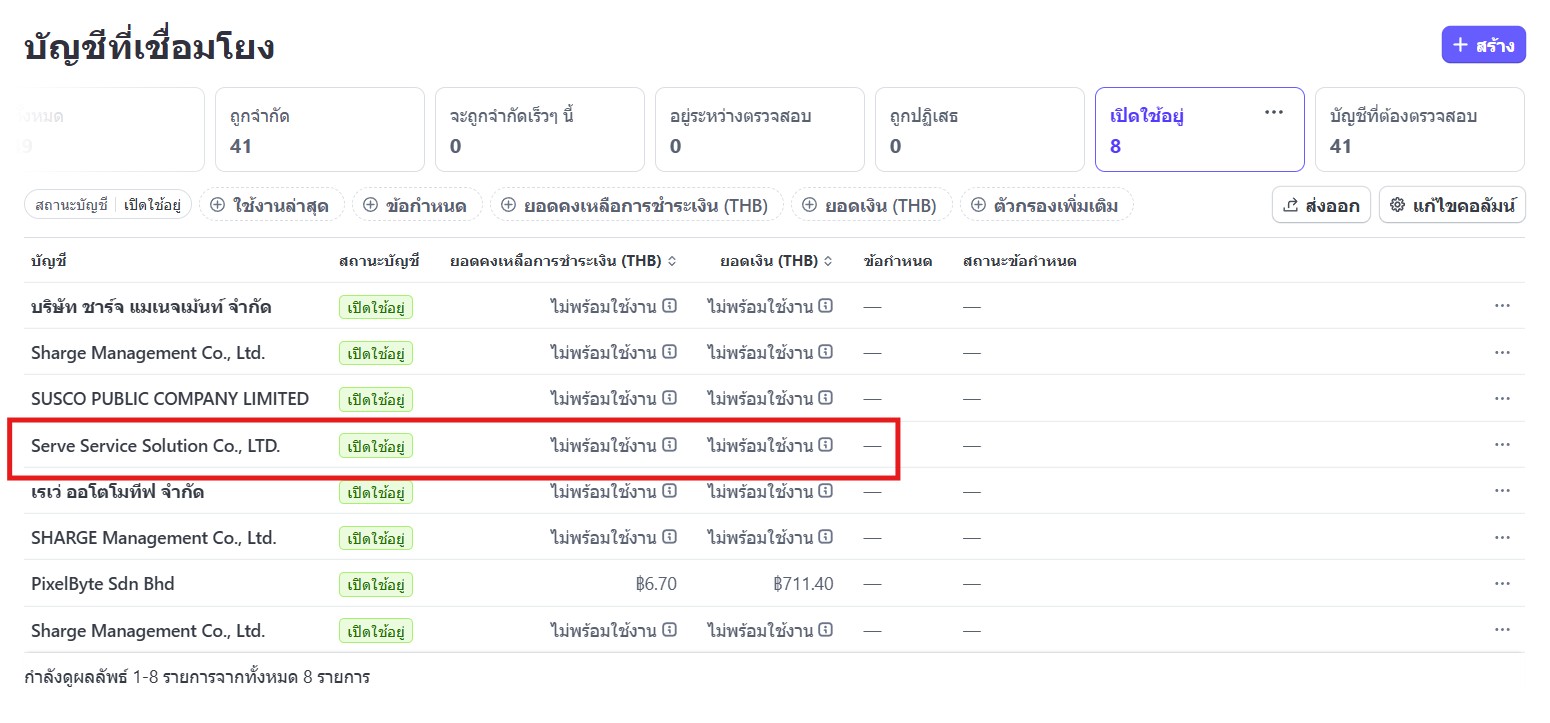
Task: Open the ตัวกรองเพิ่มเติม filter options
Action: coord(1046,205)
